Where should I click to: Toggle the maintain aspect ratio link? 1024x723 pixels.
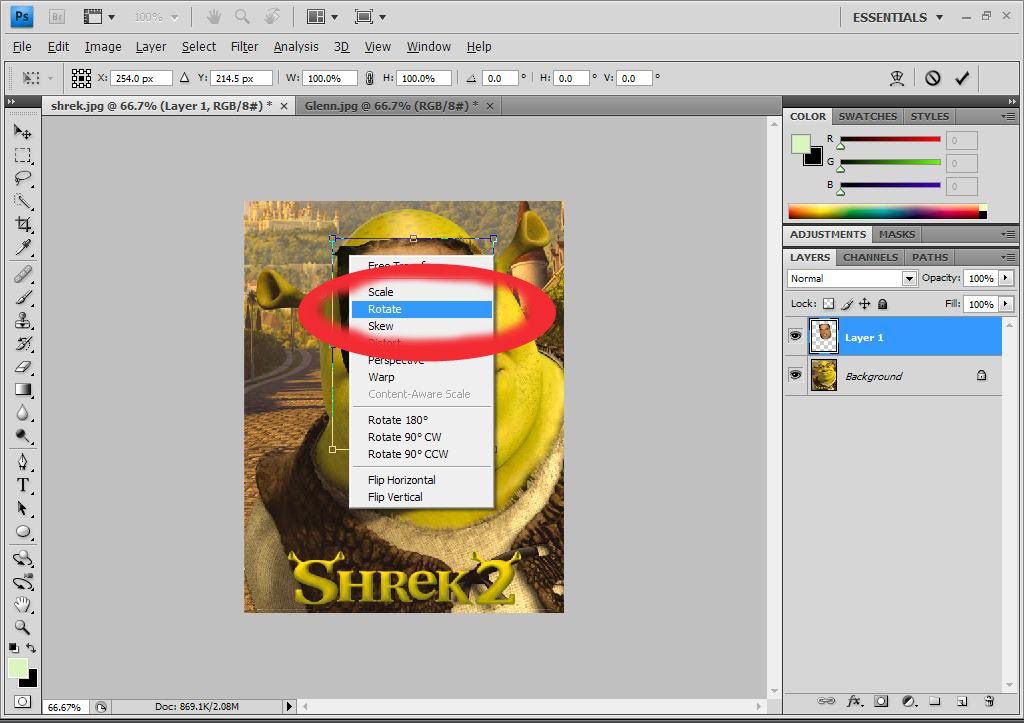[370, 78]
